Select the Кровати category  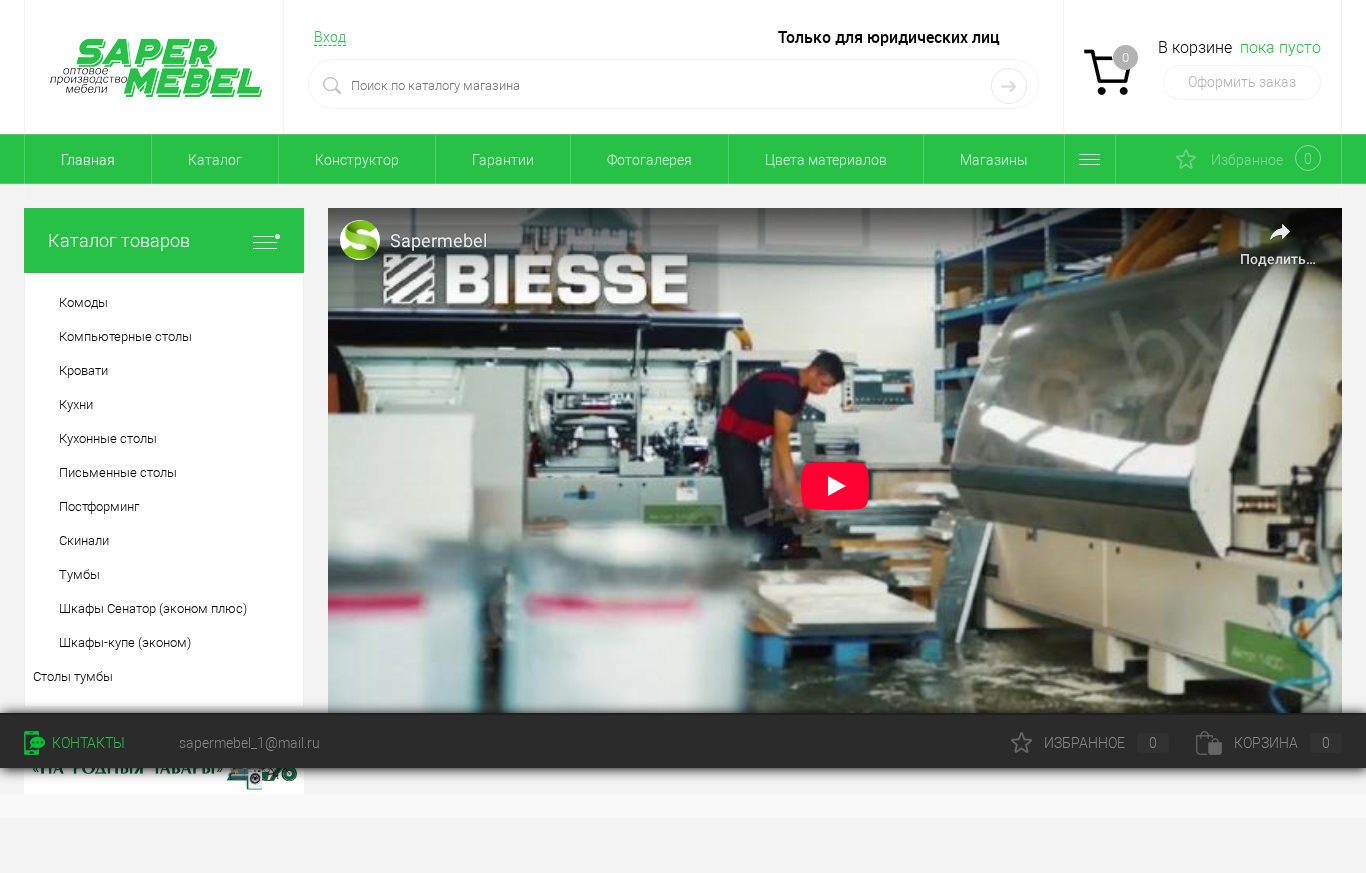pyautogui.click(x=83, y=371)
